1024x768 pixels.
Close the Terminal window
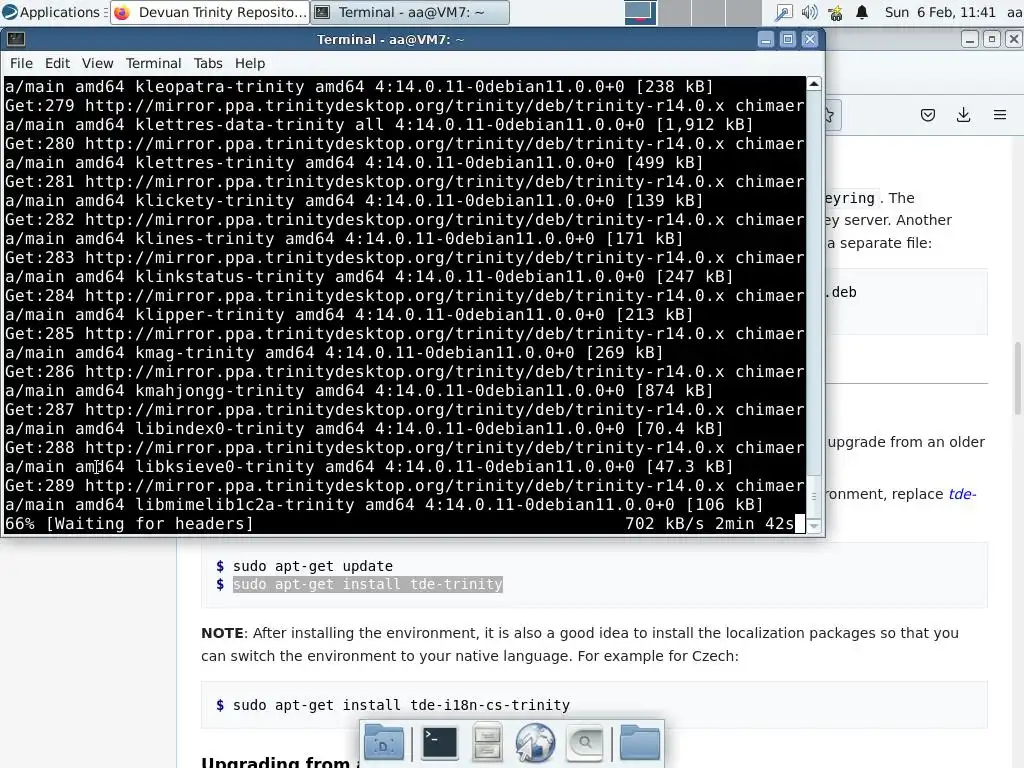(x=810, y=39)
